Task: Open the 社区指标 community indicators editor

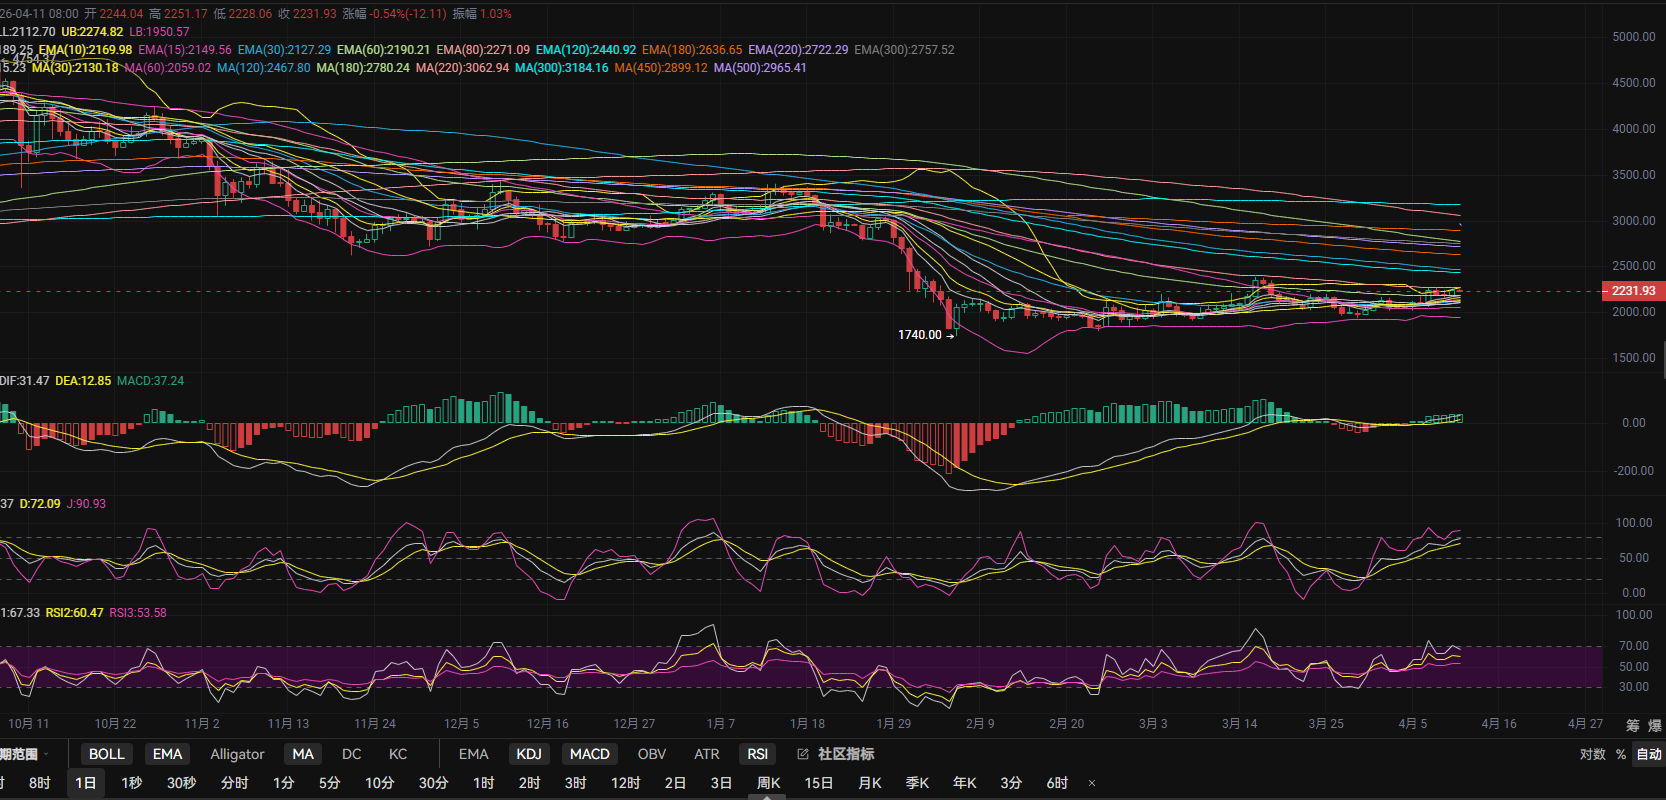Action: [x=836, y=754]
